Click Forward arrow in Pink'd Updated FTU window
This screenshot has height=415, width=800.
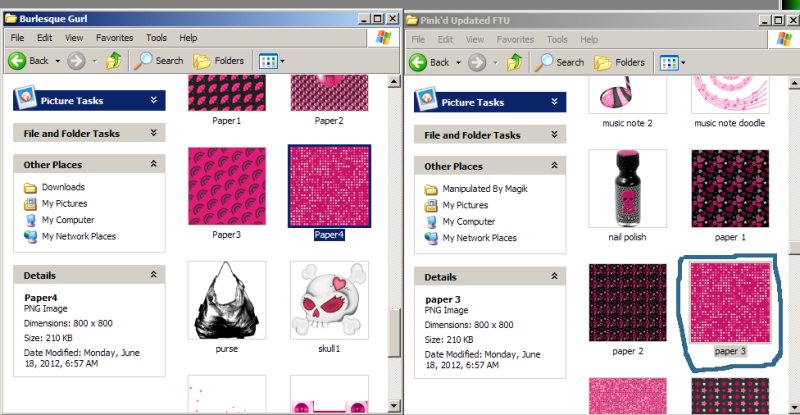coord(477,63)
